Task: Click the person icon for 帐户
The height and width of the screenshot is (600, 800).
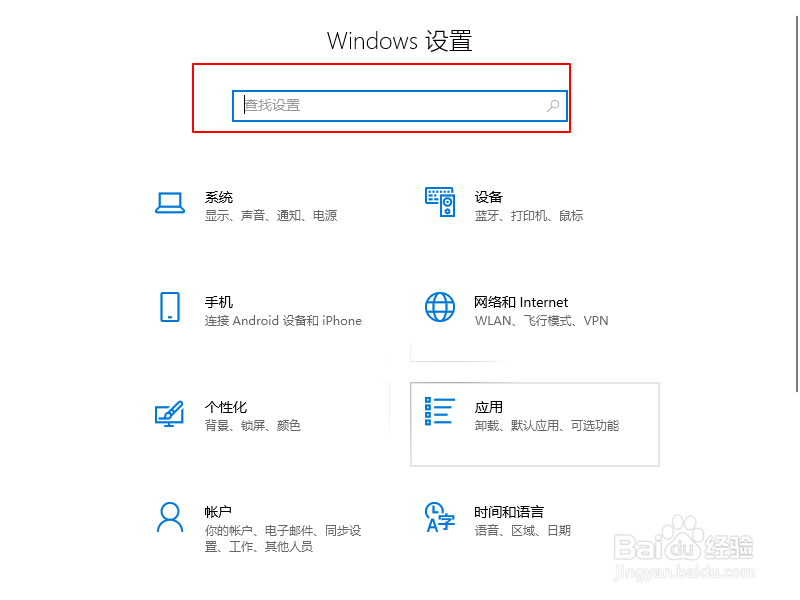Action: 170,517
